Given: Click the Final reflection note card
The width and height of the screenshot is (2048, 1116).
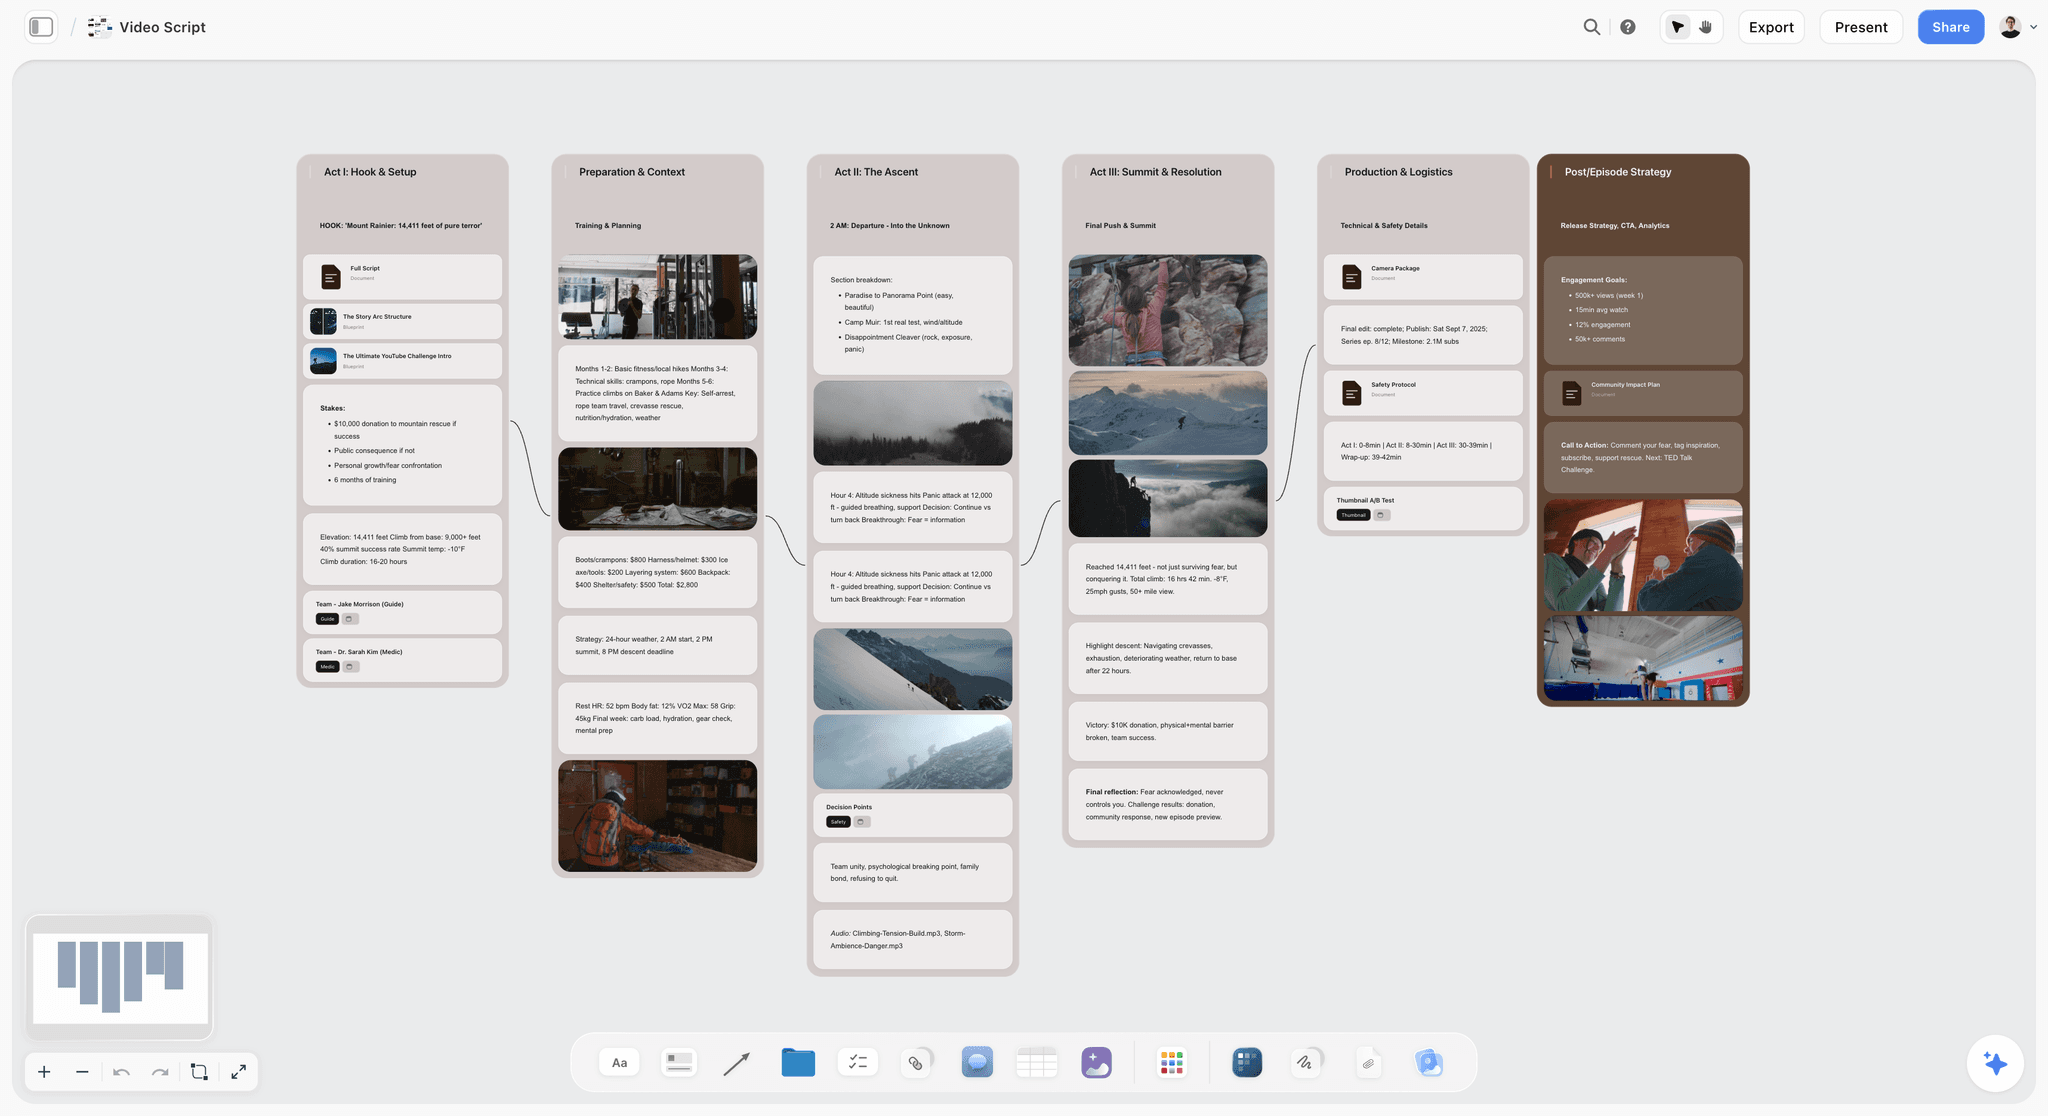Looking at the screenshot, I should [1168, 804].
